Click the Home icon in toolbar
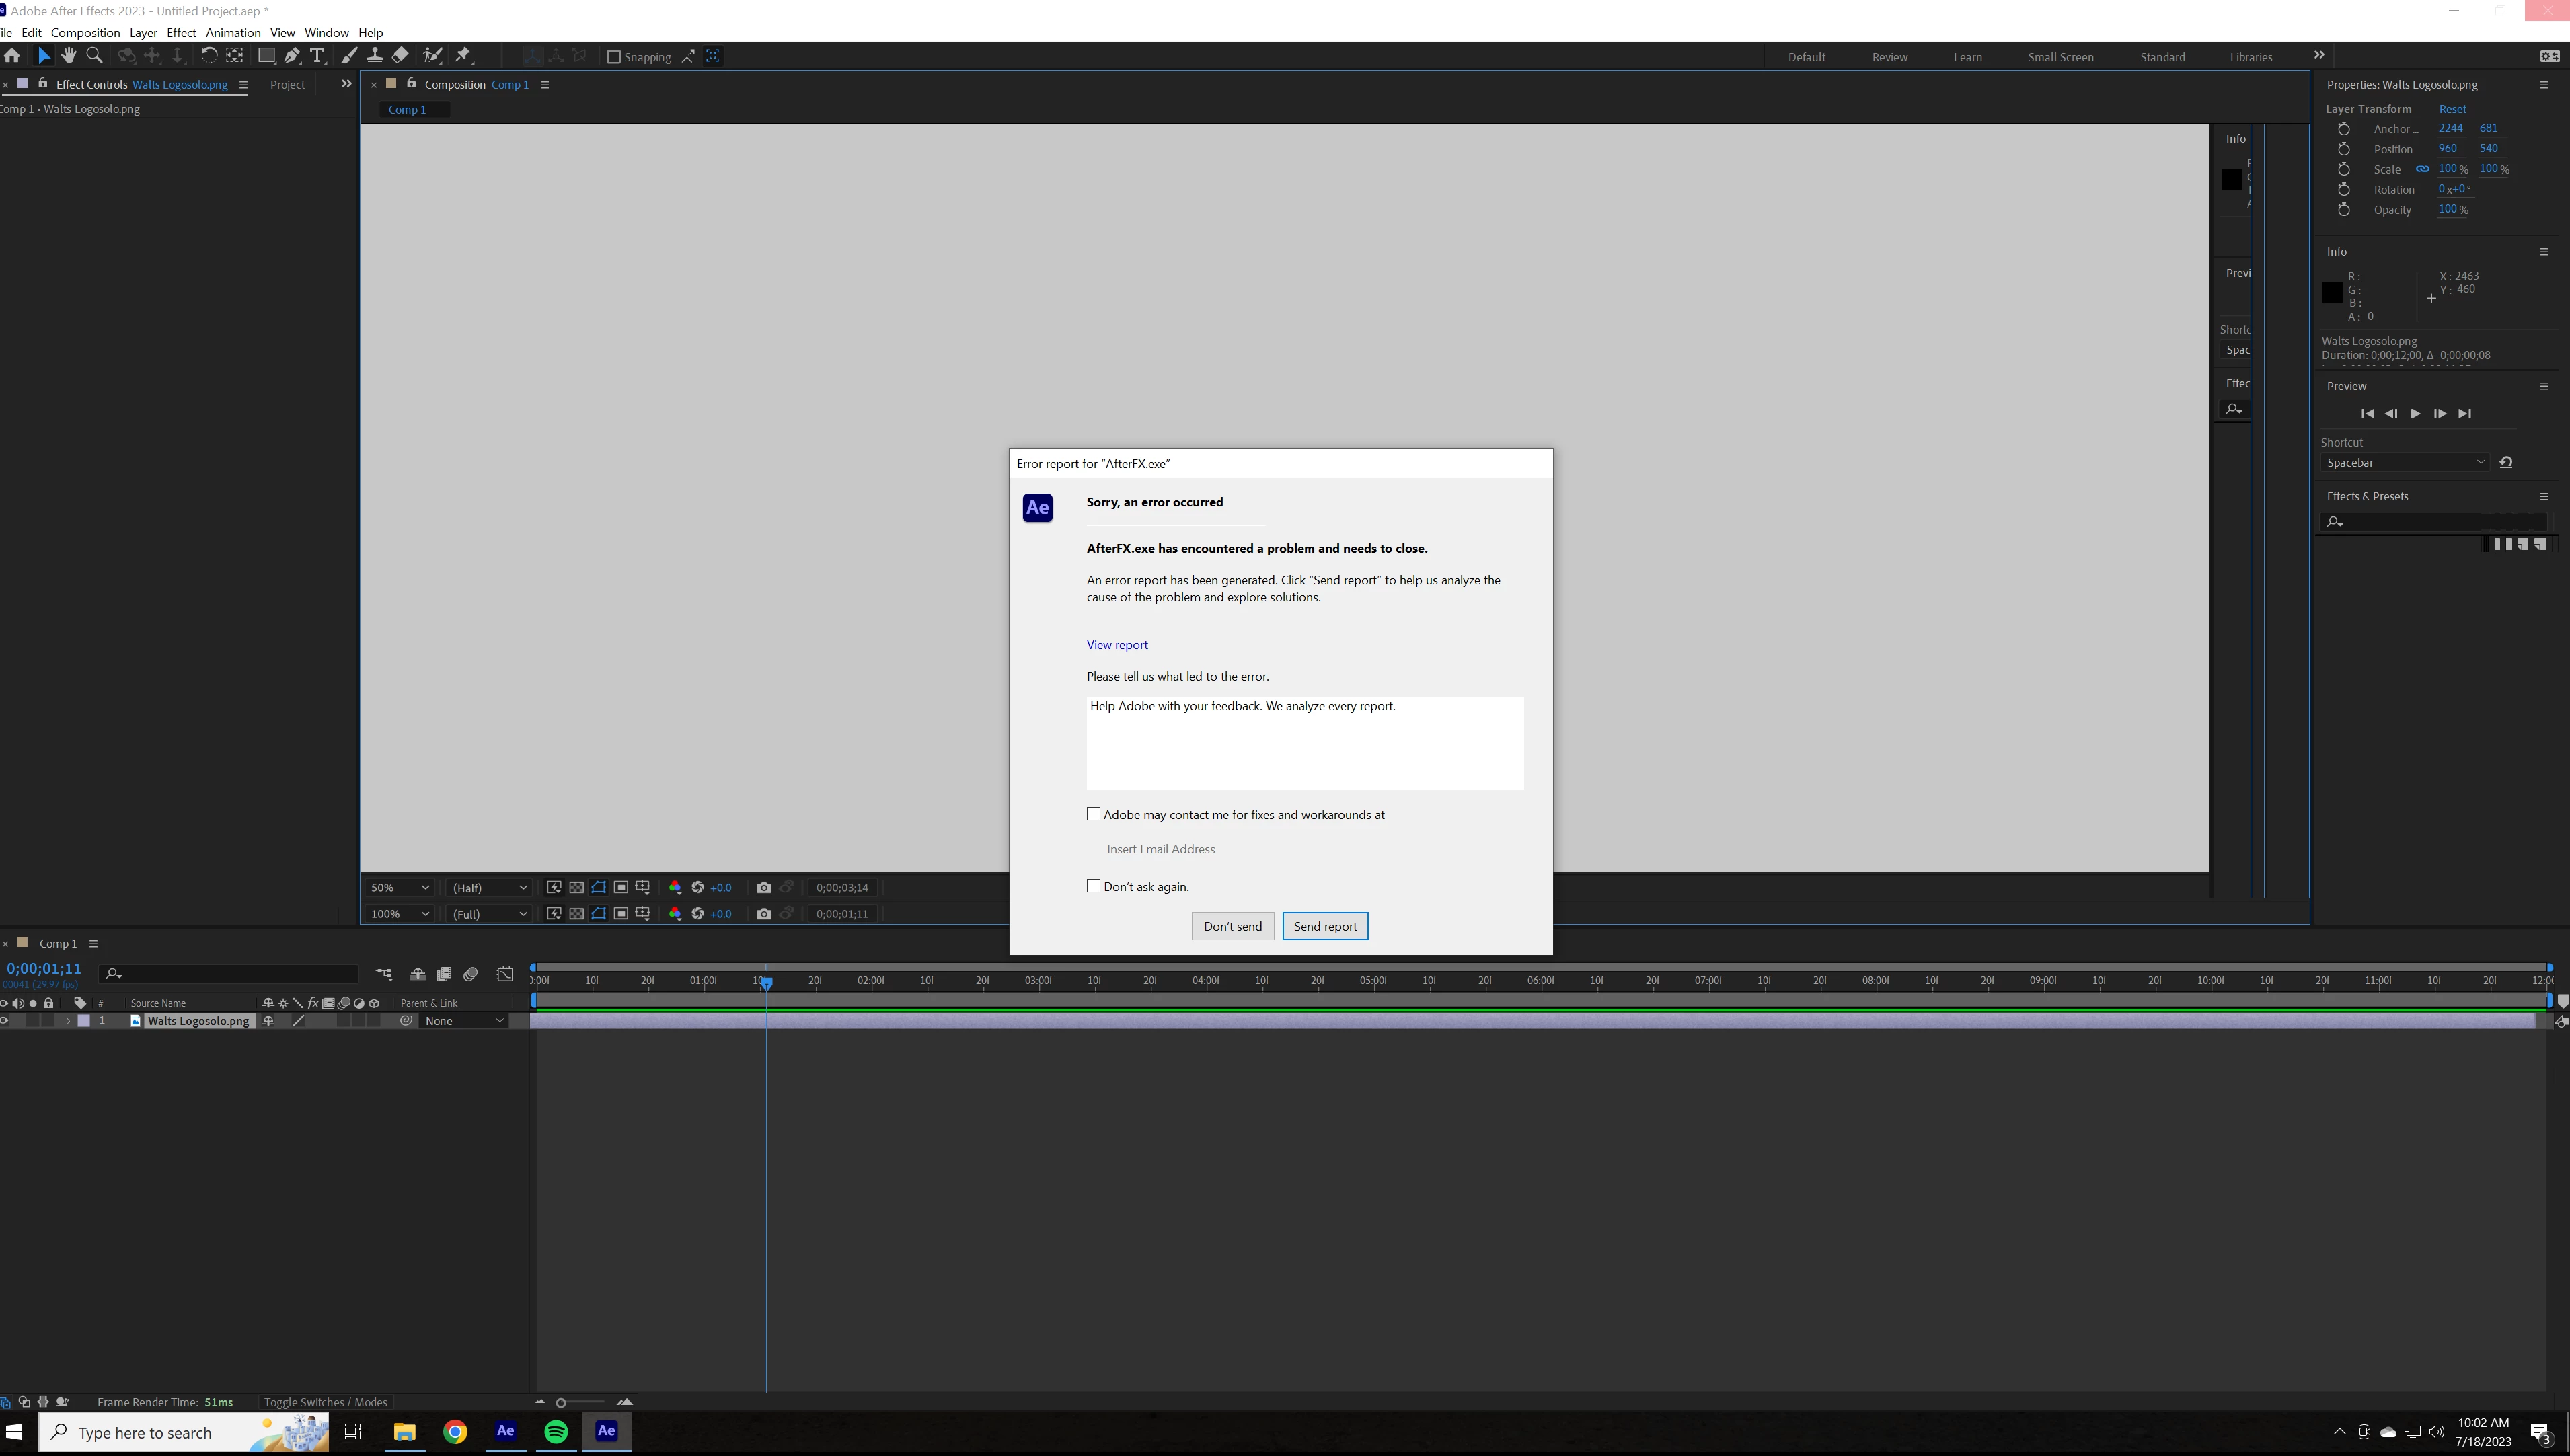 pyautogui.click(x=12, y=56)
